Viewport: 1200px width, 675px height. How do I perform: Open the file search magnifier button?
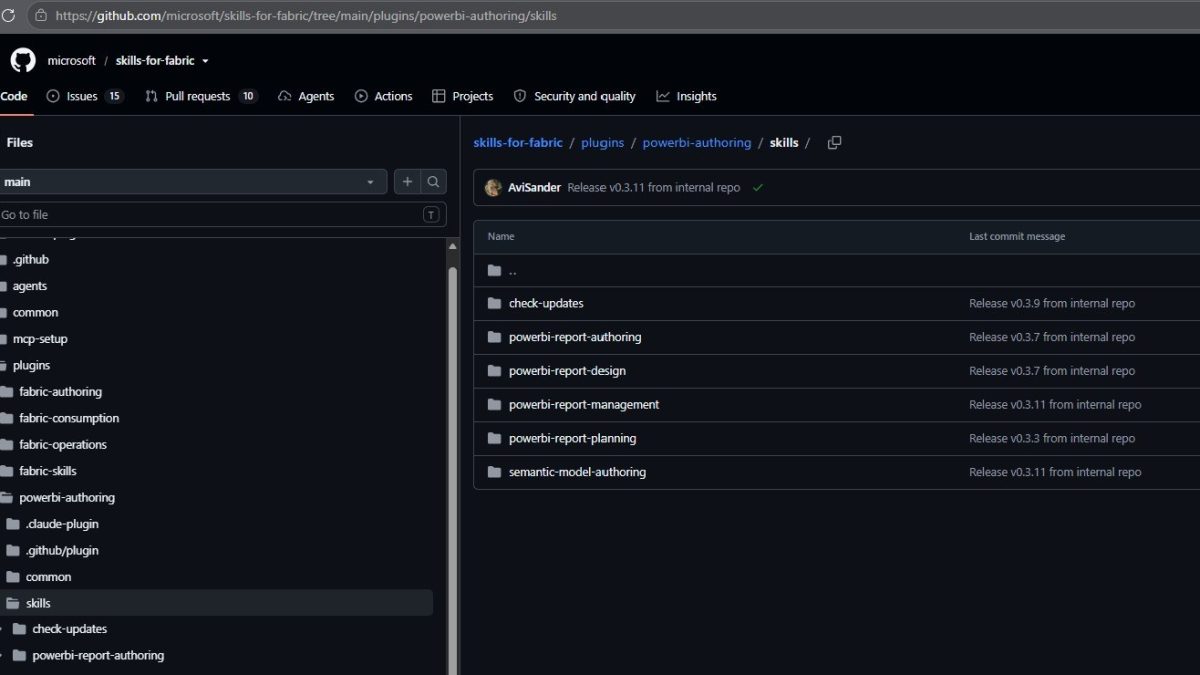433,182
